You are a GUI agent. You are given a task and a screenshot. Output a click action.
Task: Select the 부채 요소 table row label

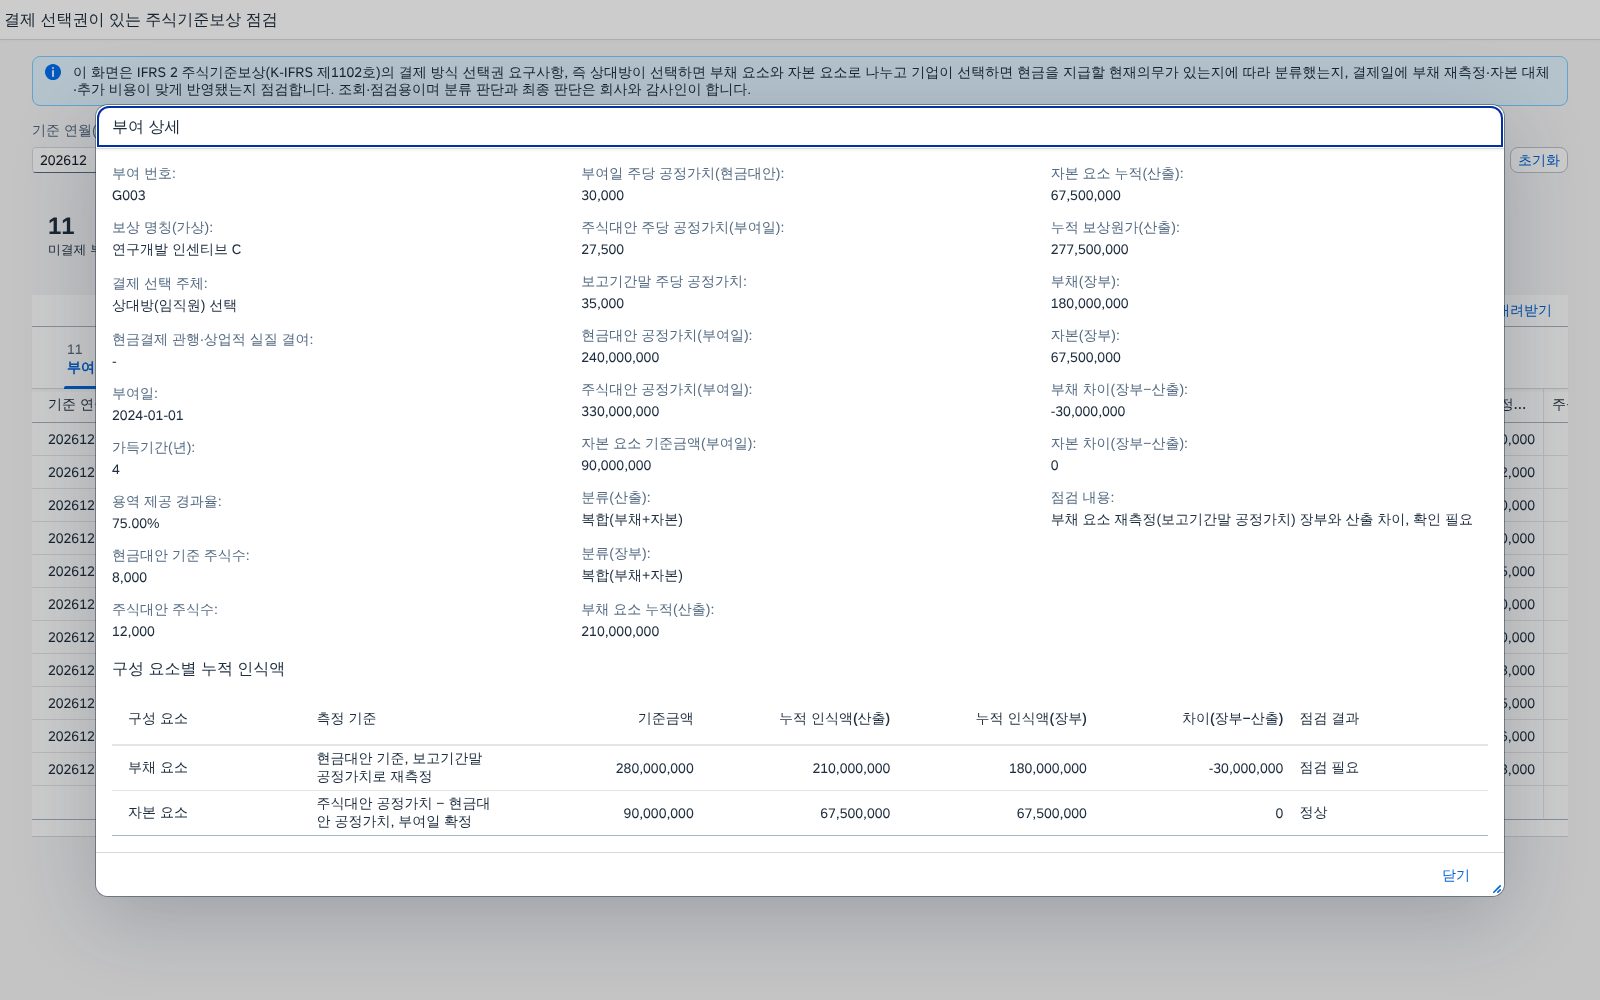coord(158,768)
